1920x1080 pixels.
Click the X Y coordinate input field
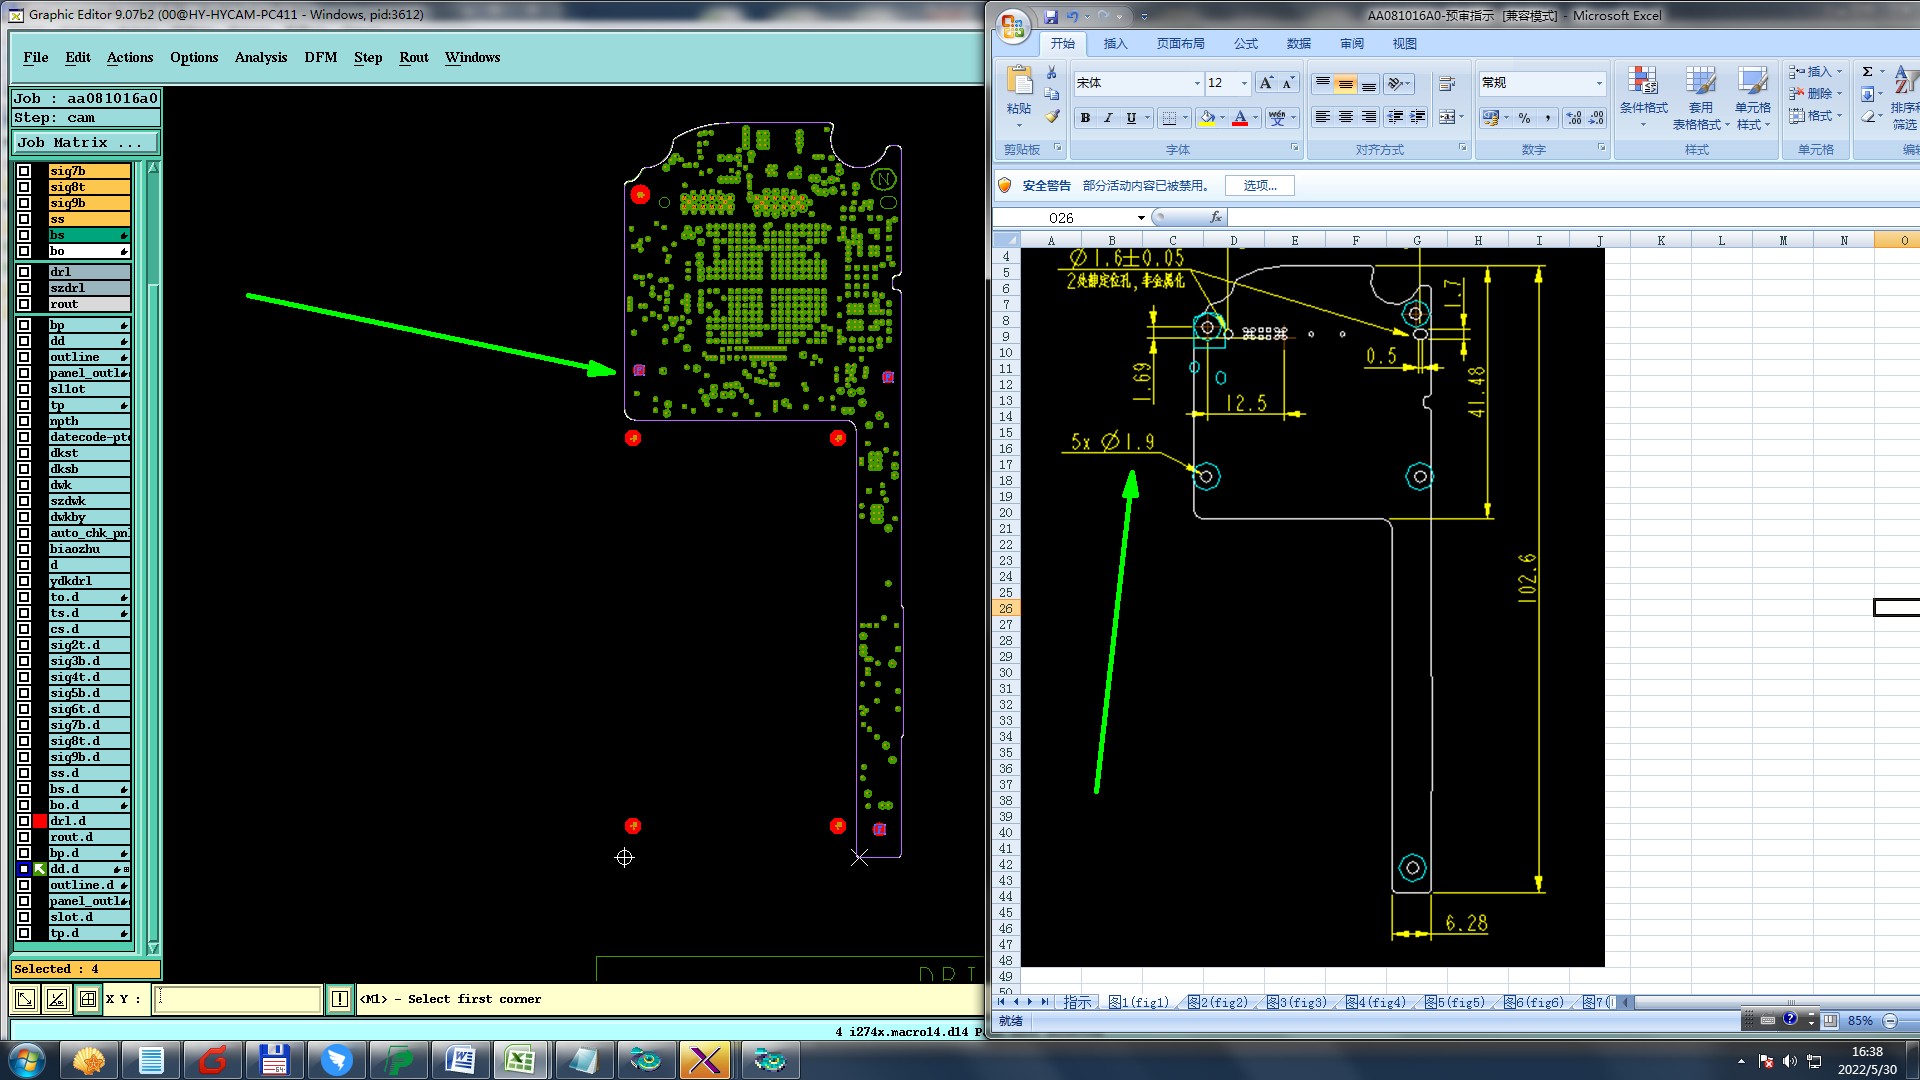[237, 998]
